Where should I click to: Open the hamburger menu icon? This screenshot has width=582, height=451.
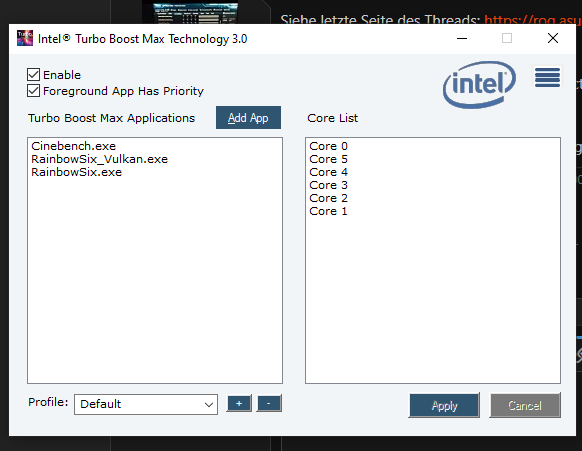pos(547,78)
